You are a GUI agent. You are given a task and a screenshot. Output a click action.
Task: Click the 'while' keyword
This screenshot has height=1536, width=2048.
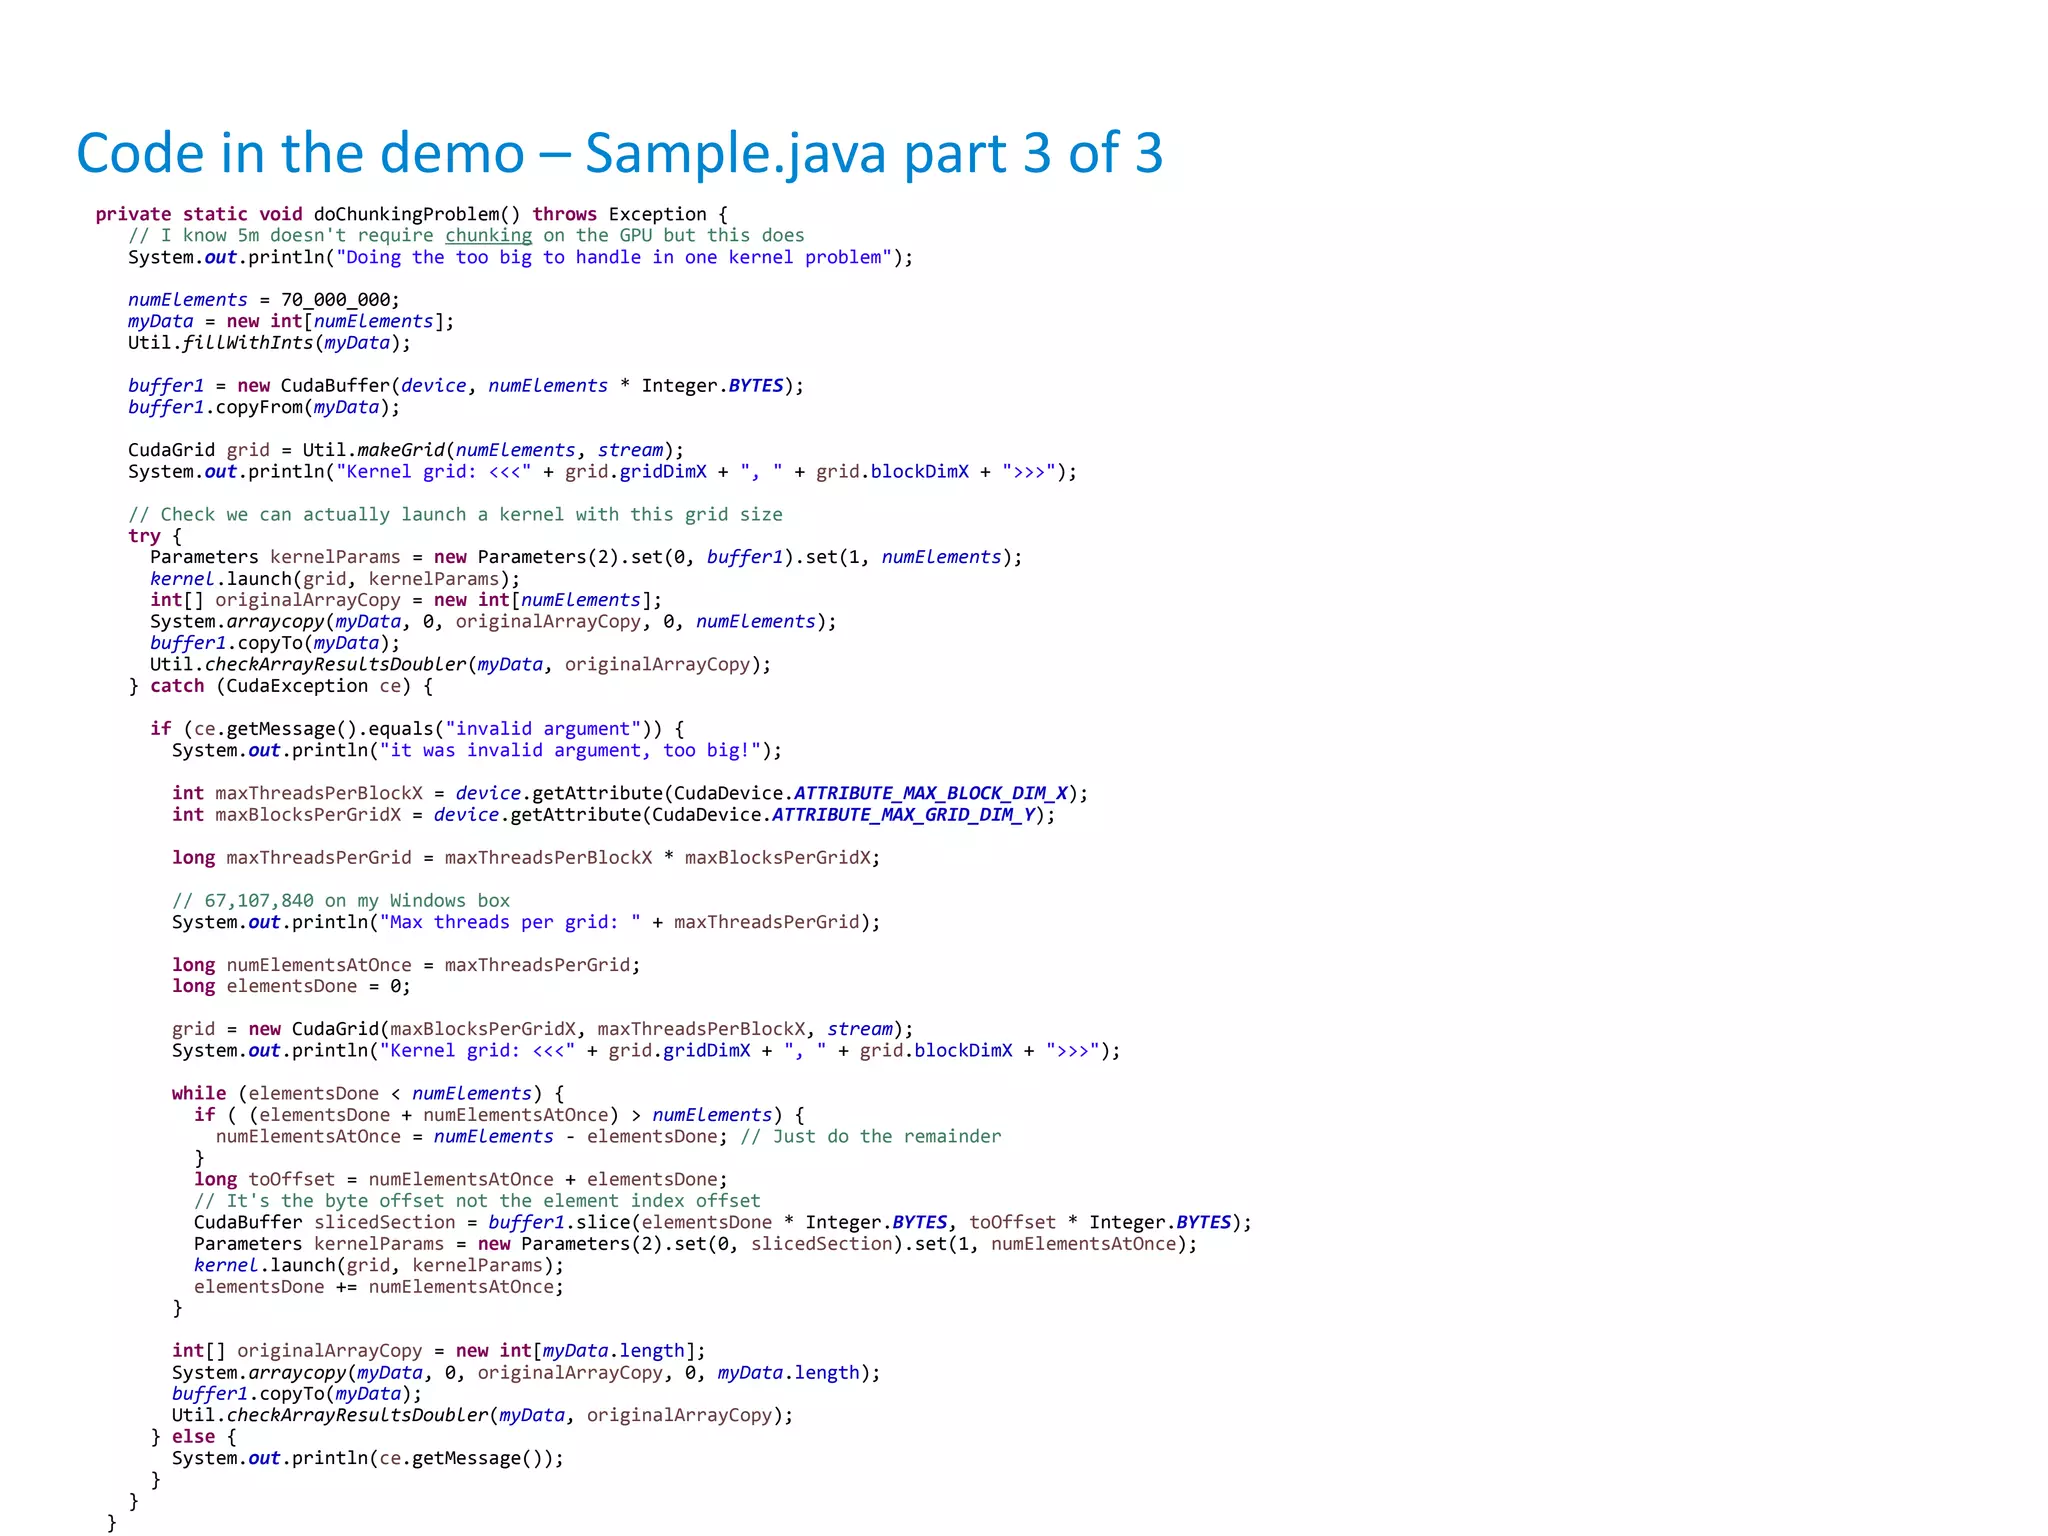(198, 1093)
